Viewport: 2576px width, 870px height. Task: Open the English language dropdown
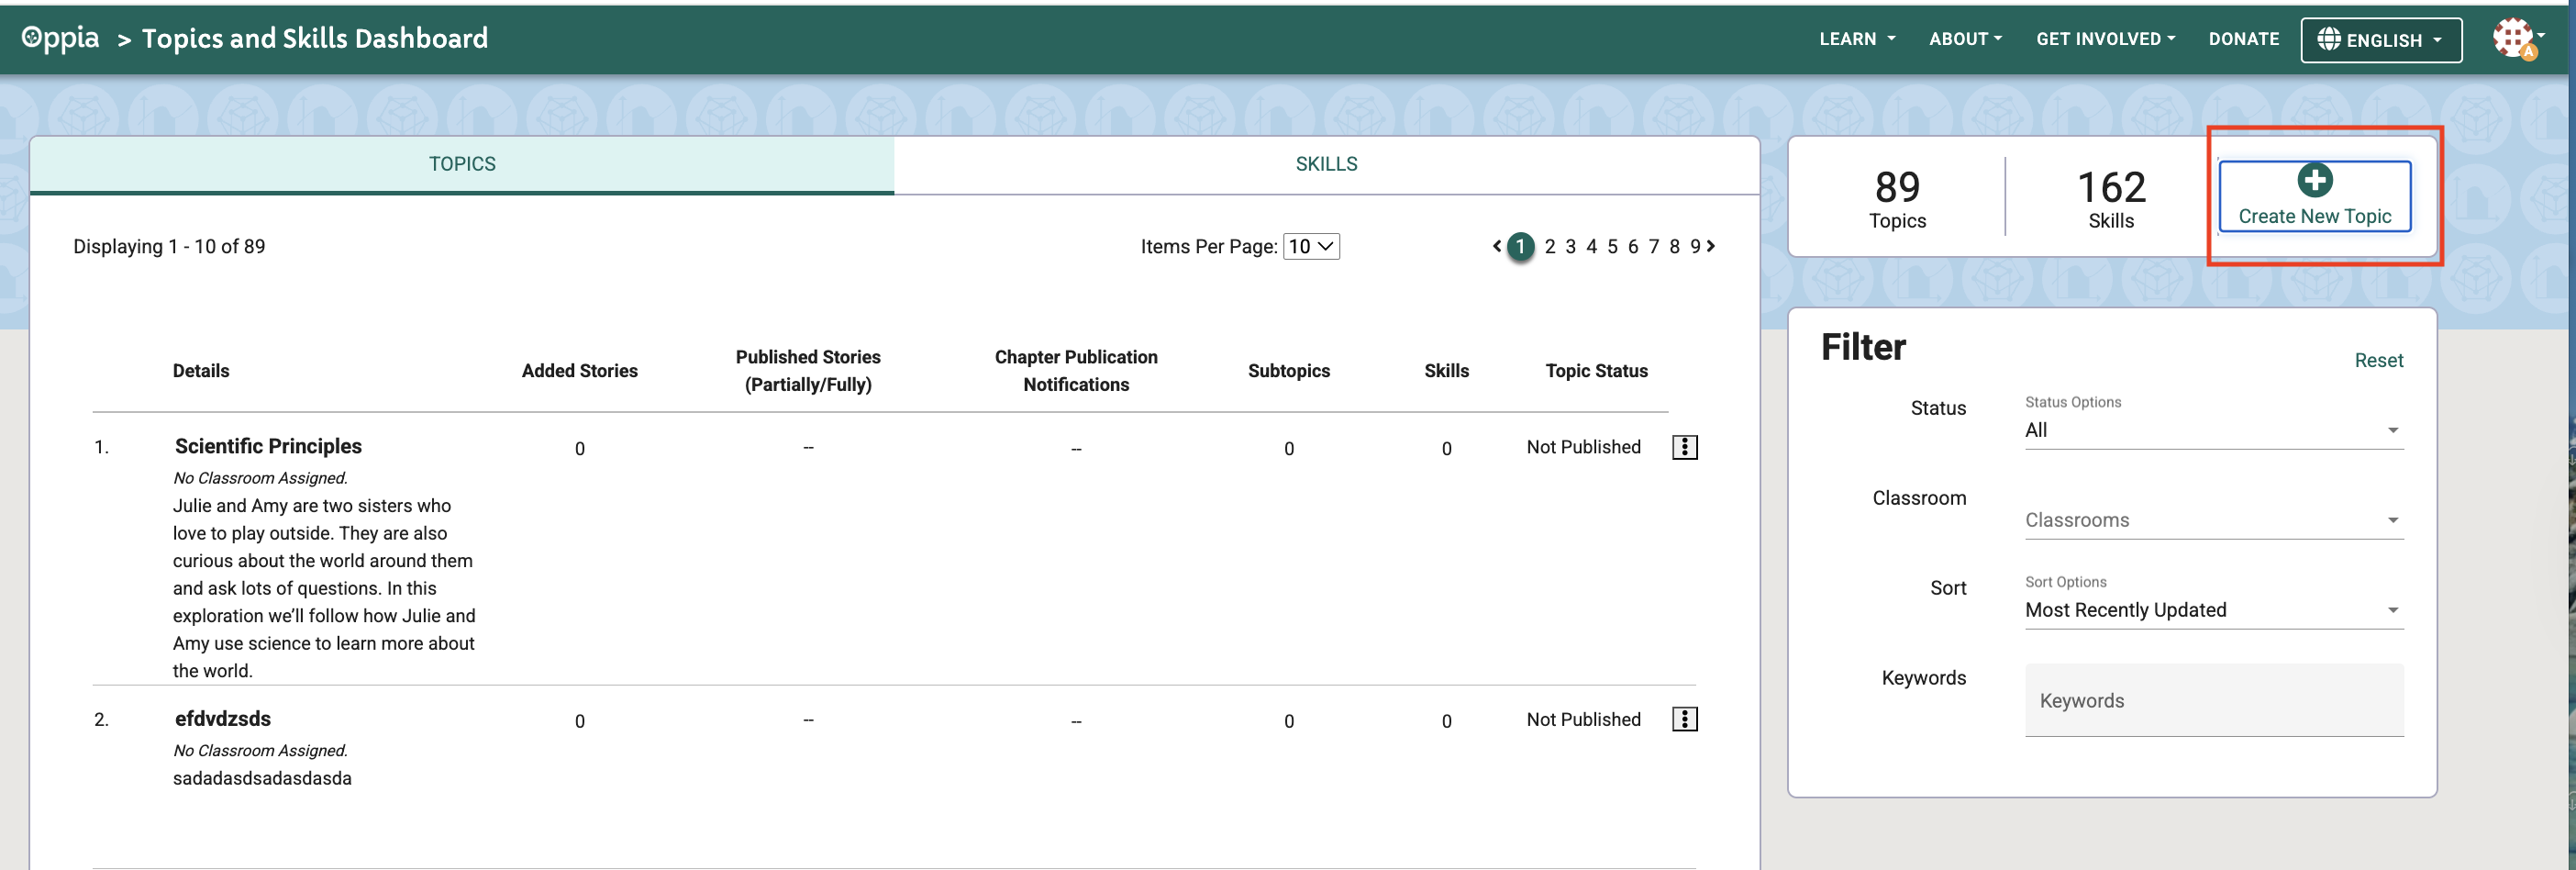tap(2381, 40)
